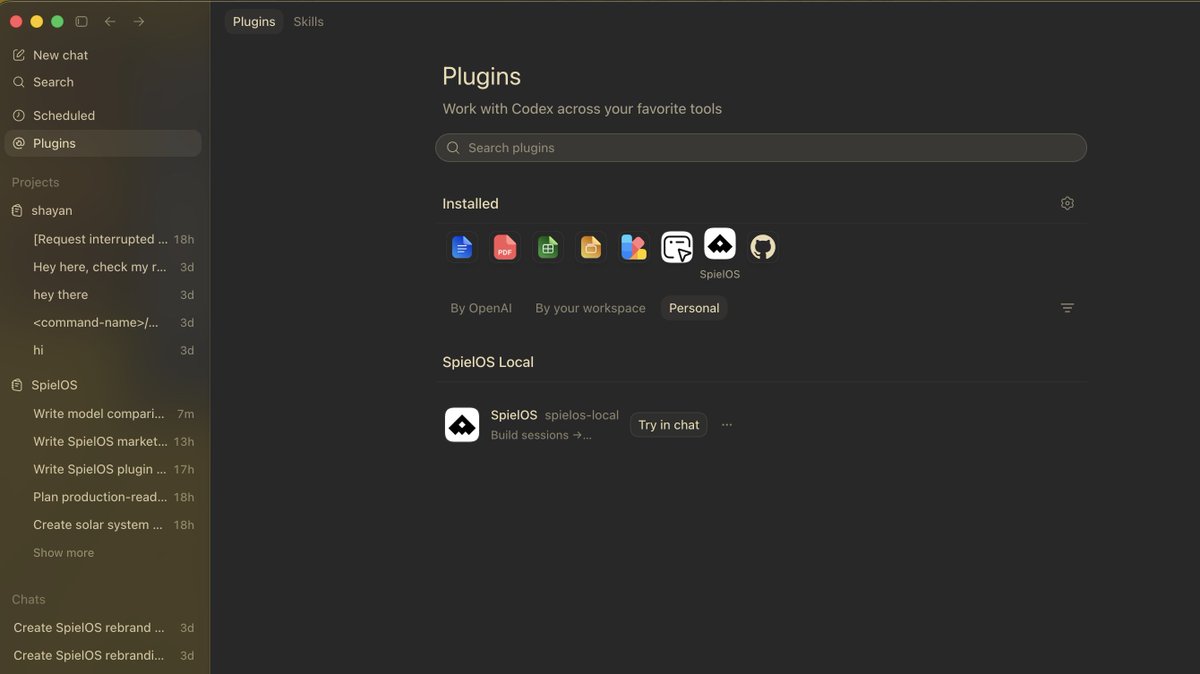Open plugin settings gear next to Installed
This screenshot has height=674, width=1200.
tap(1067, 203)
